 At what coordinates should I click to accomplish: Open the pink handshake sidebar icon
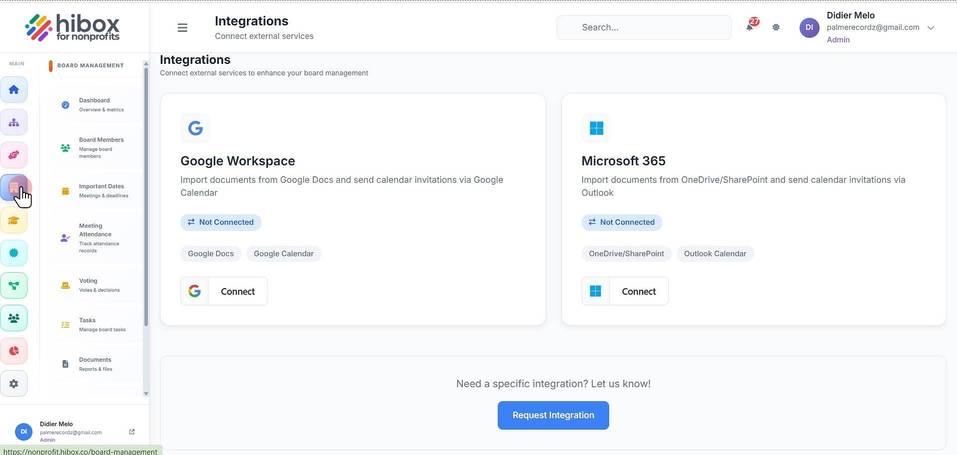(x=13, y=155)
